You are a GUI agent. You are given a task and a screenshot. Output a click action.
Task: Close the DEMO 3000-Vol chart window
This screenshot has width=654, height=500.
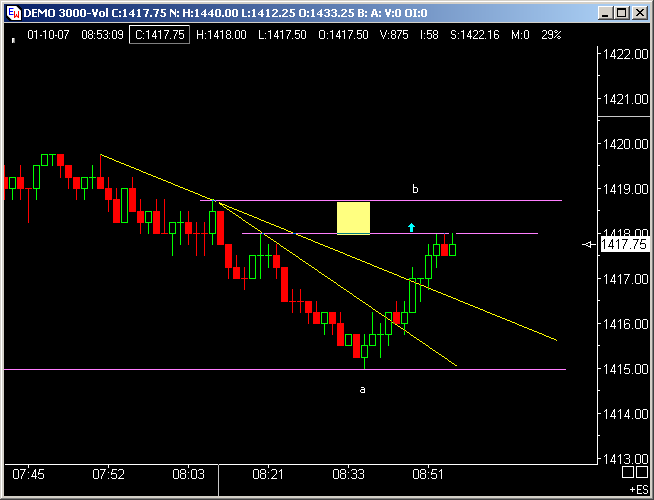point(639,13)
